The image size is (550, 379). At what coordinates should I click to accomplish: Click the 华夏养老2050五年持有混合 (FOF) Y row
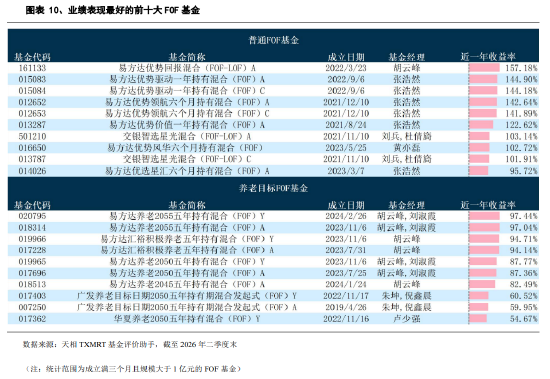coord(273,319)
